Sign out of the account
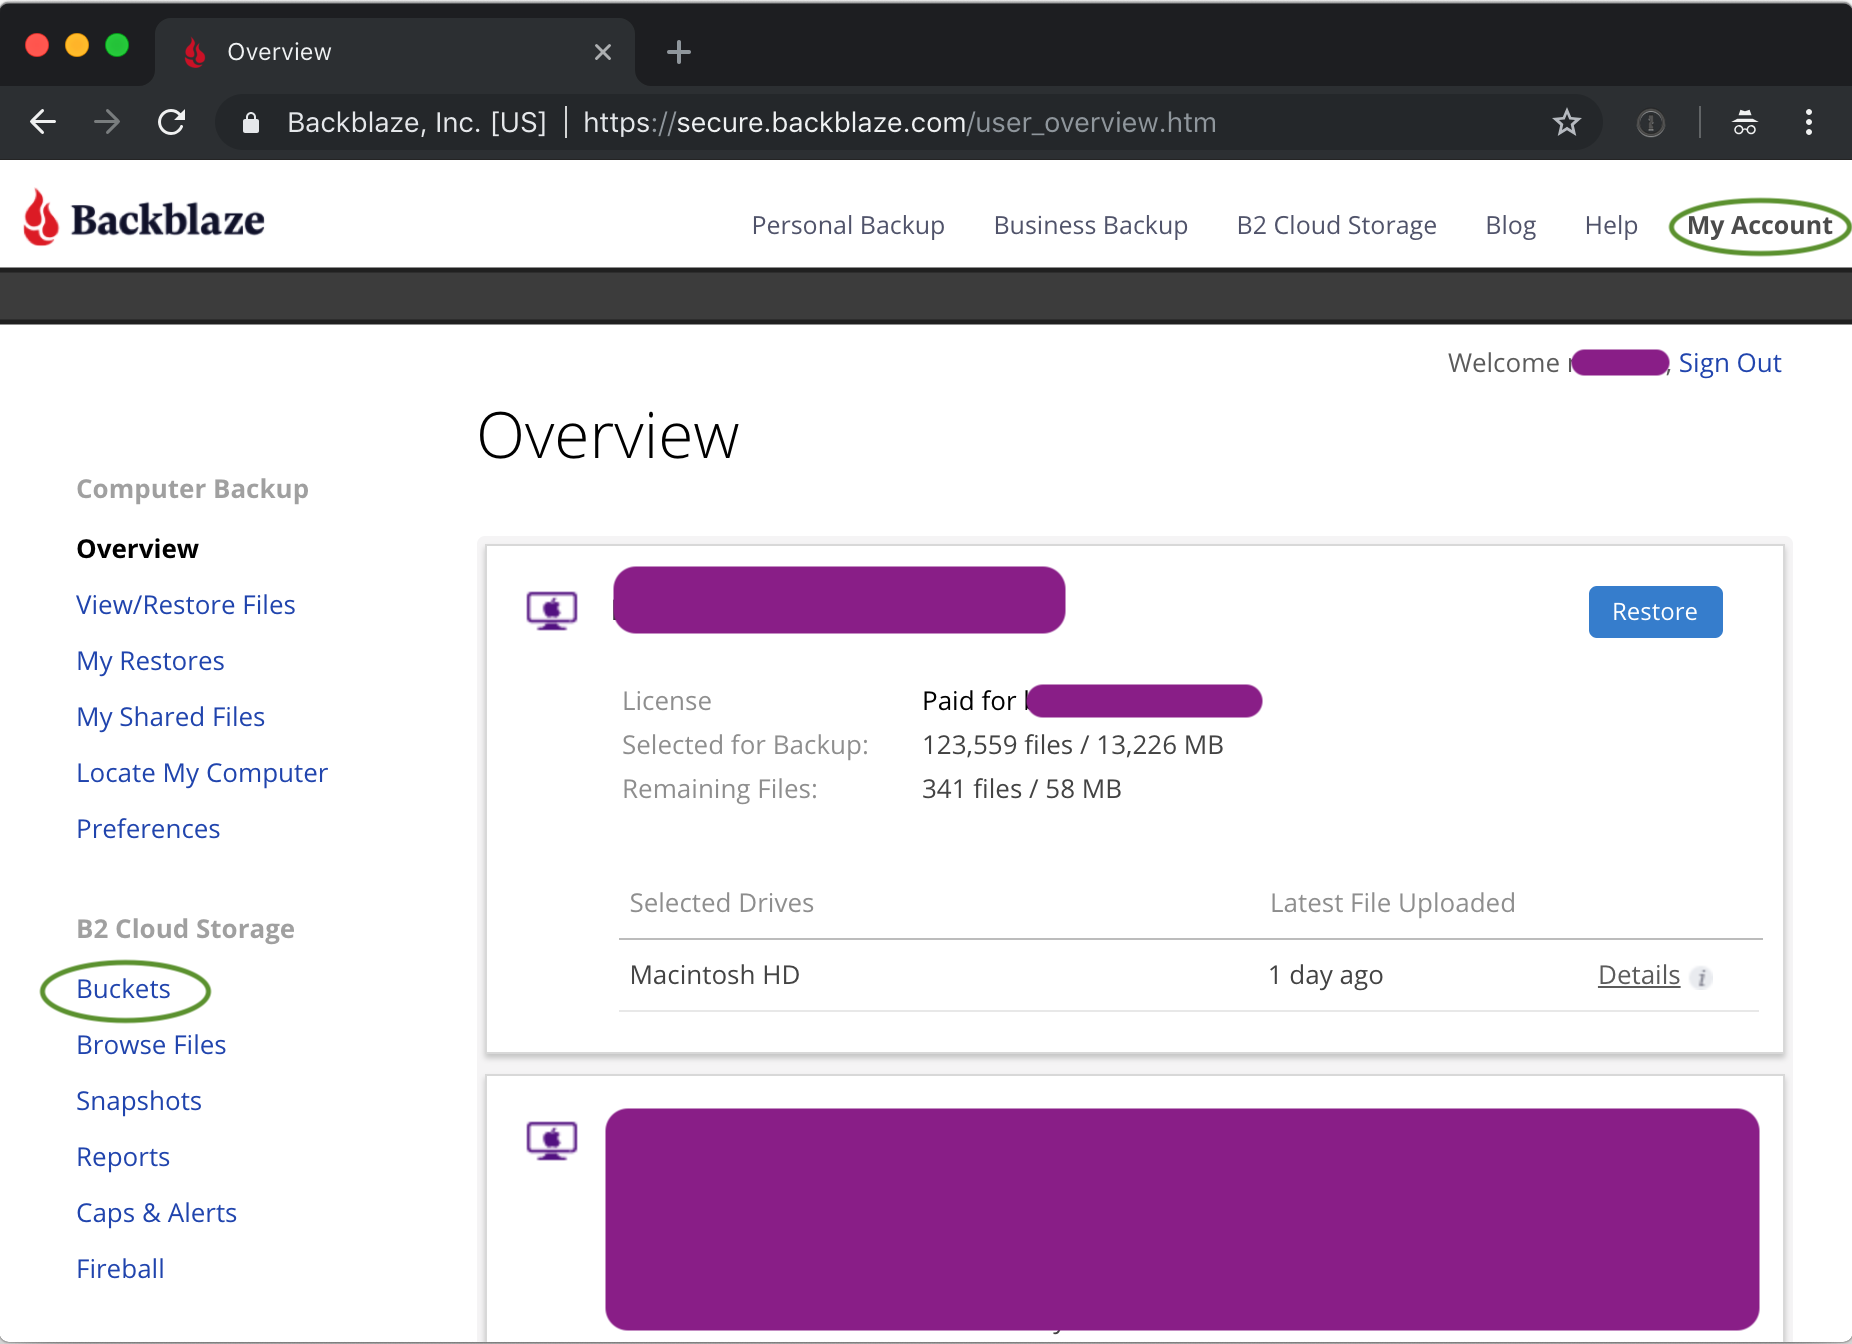The width and height of the screenshot is (1852, 1344). [x=1730, y=362]
